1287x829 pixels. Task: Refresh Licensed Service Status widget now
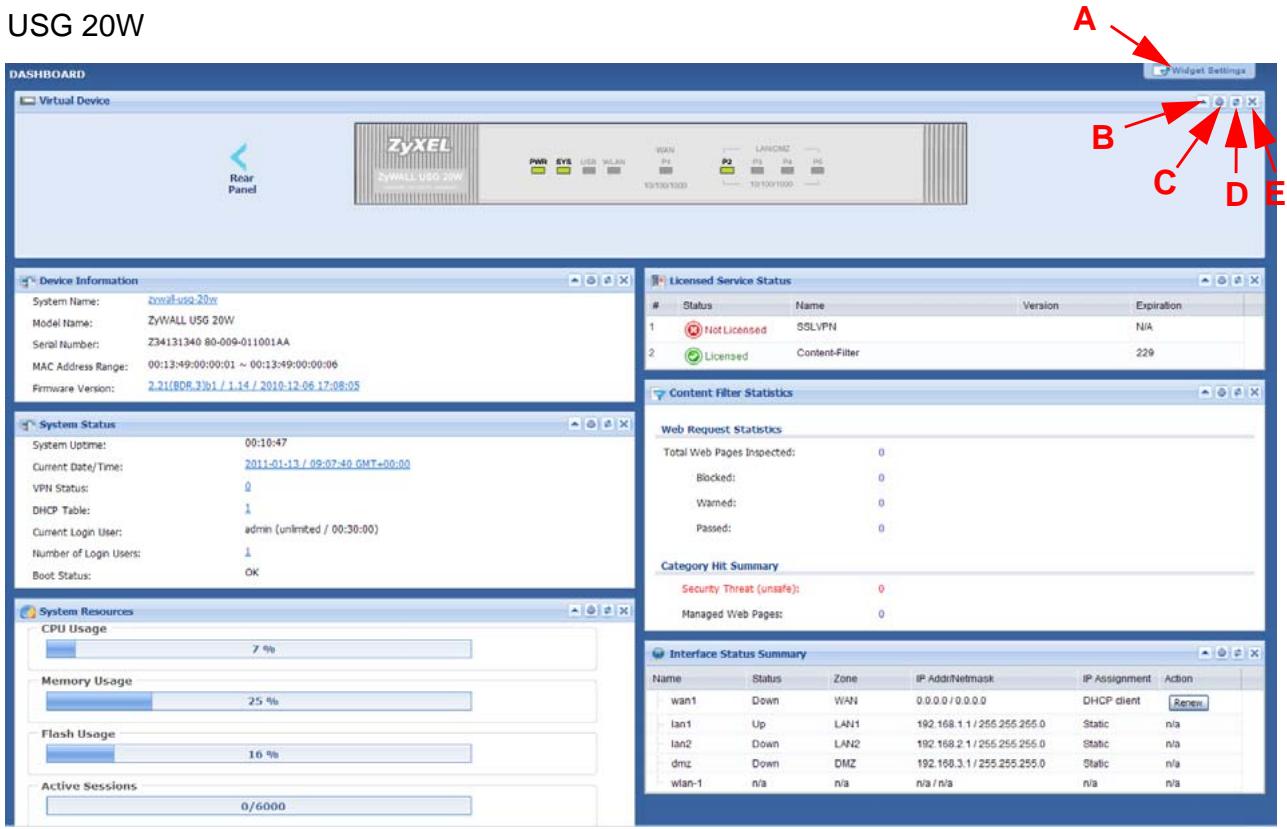(1238, 281)
